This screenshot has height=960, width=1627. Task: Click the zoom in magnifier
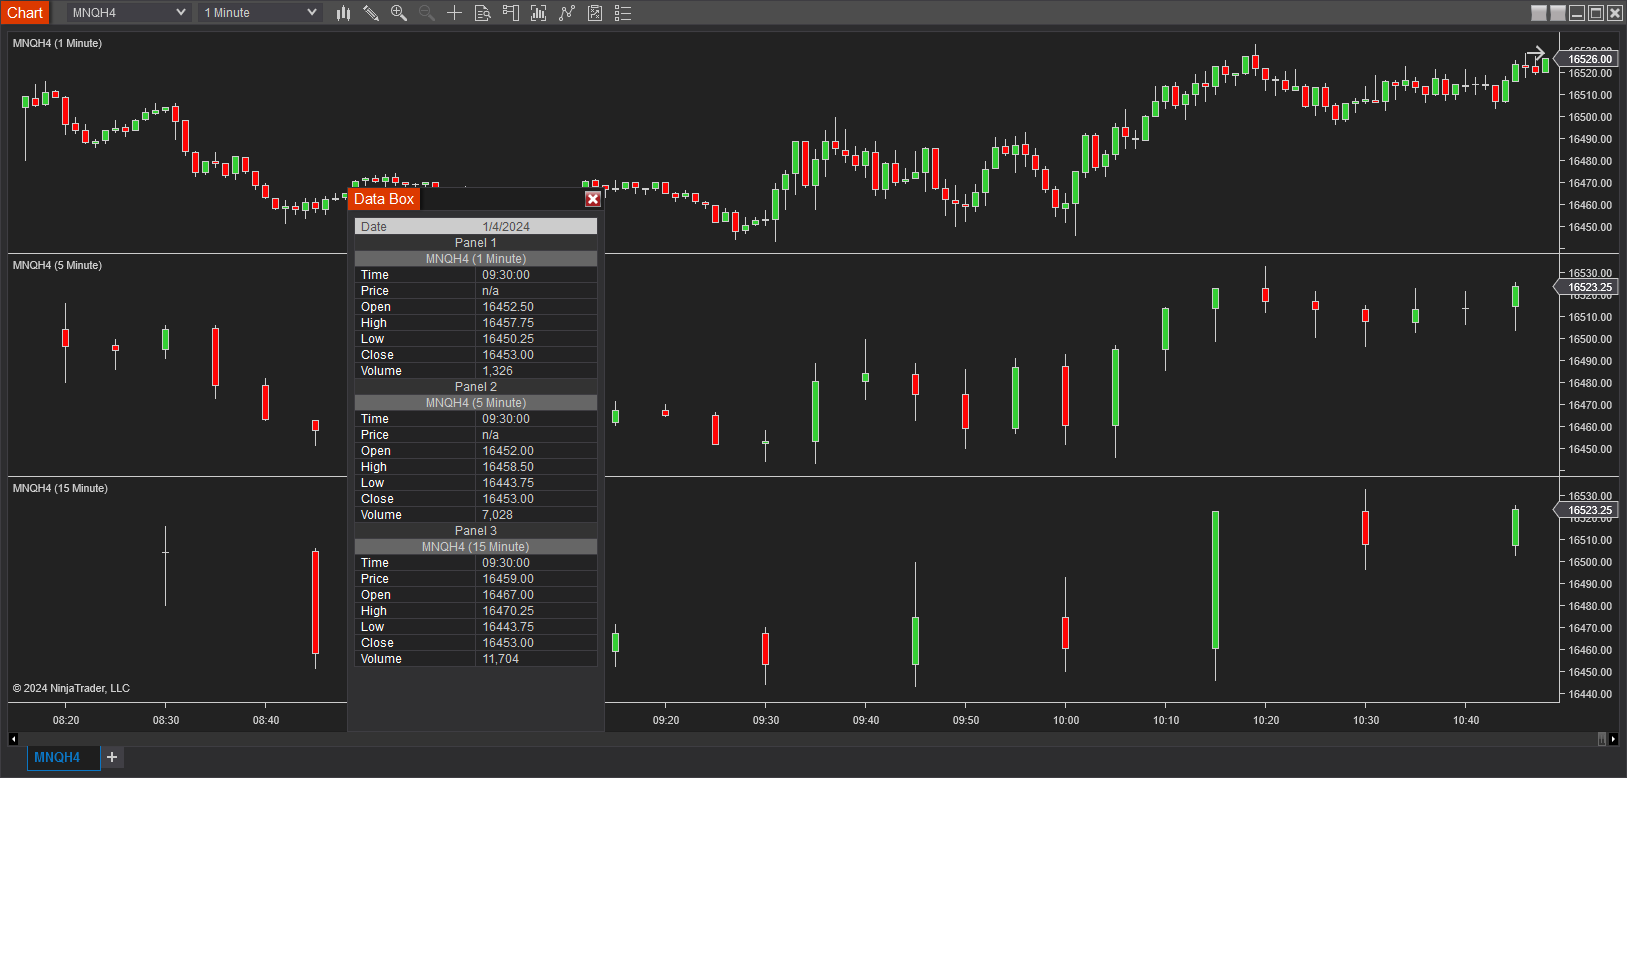click(x=399, y=13)
